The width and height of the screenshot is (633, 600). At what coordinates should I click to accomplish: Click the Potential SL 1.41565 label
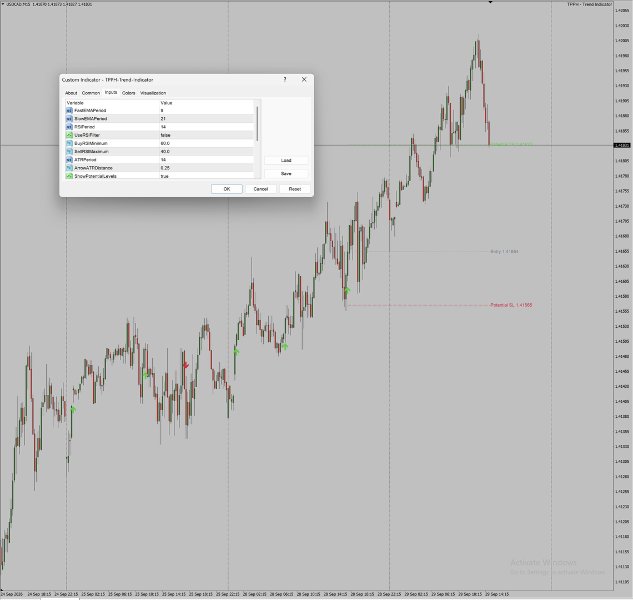pos(511,305)
